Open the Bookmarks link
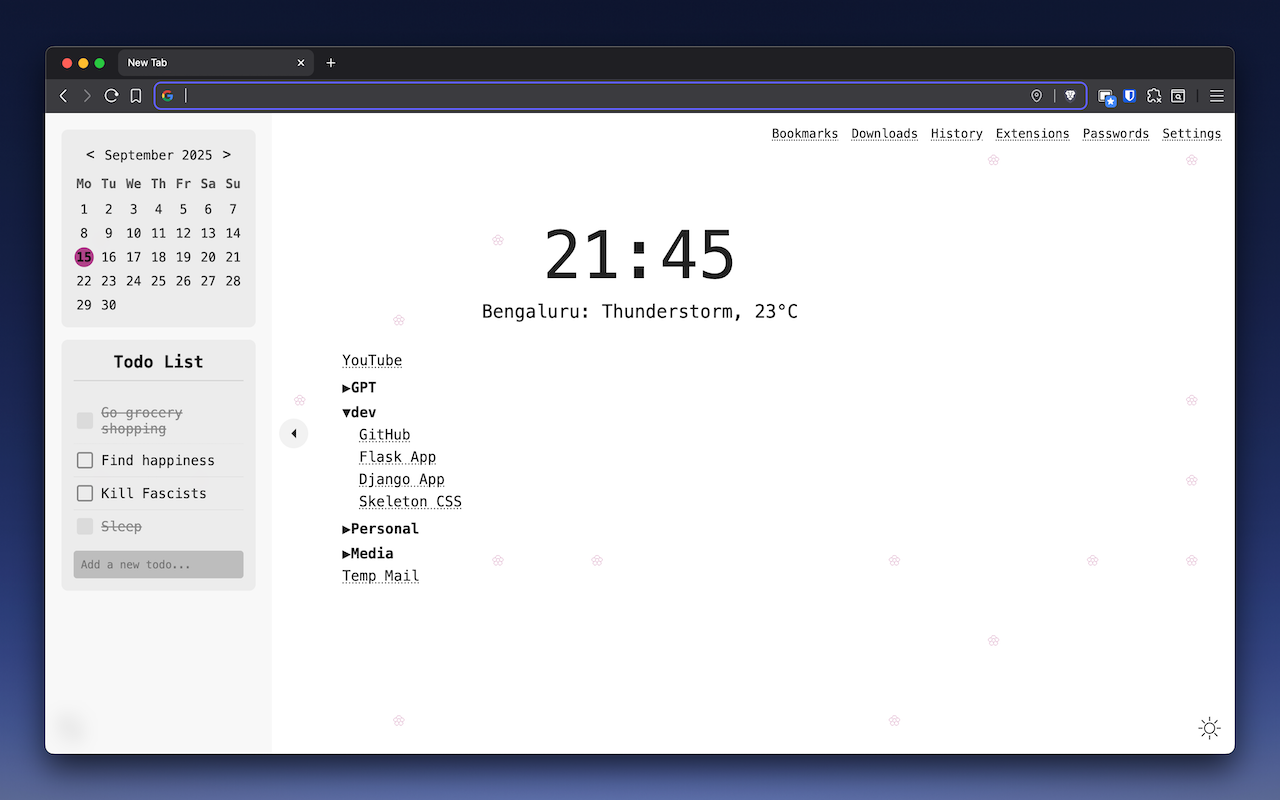Screen dimensions: 1280x800 (x=805, y=134)
